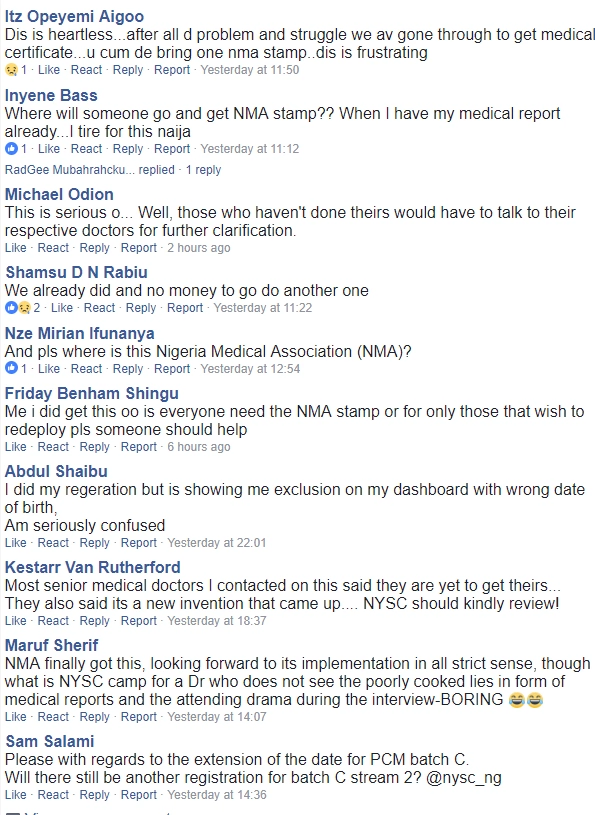Image resolution: width=595 pixels, height=815 pixels.
Task: Report Kestarr Van Rutherford's comment
Action: (x=139, y=621)
